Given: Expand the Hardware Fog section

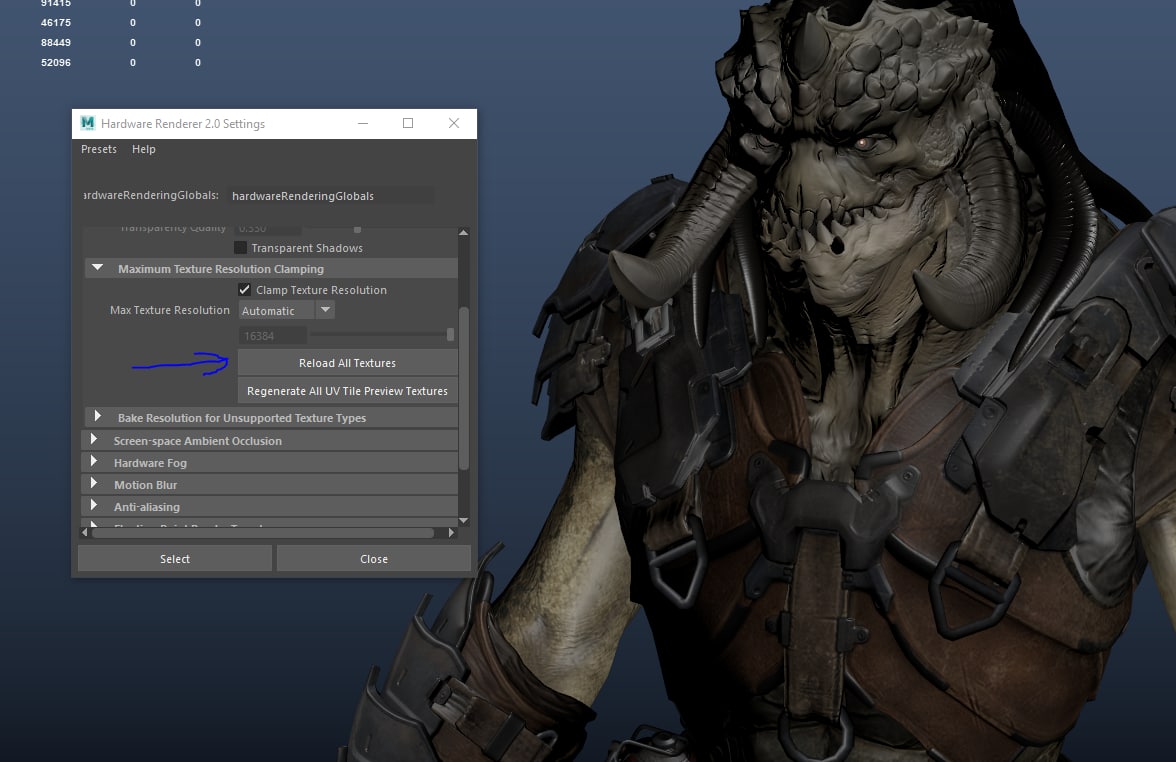Looking at the screenshot, I should (x=94, y=461).
